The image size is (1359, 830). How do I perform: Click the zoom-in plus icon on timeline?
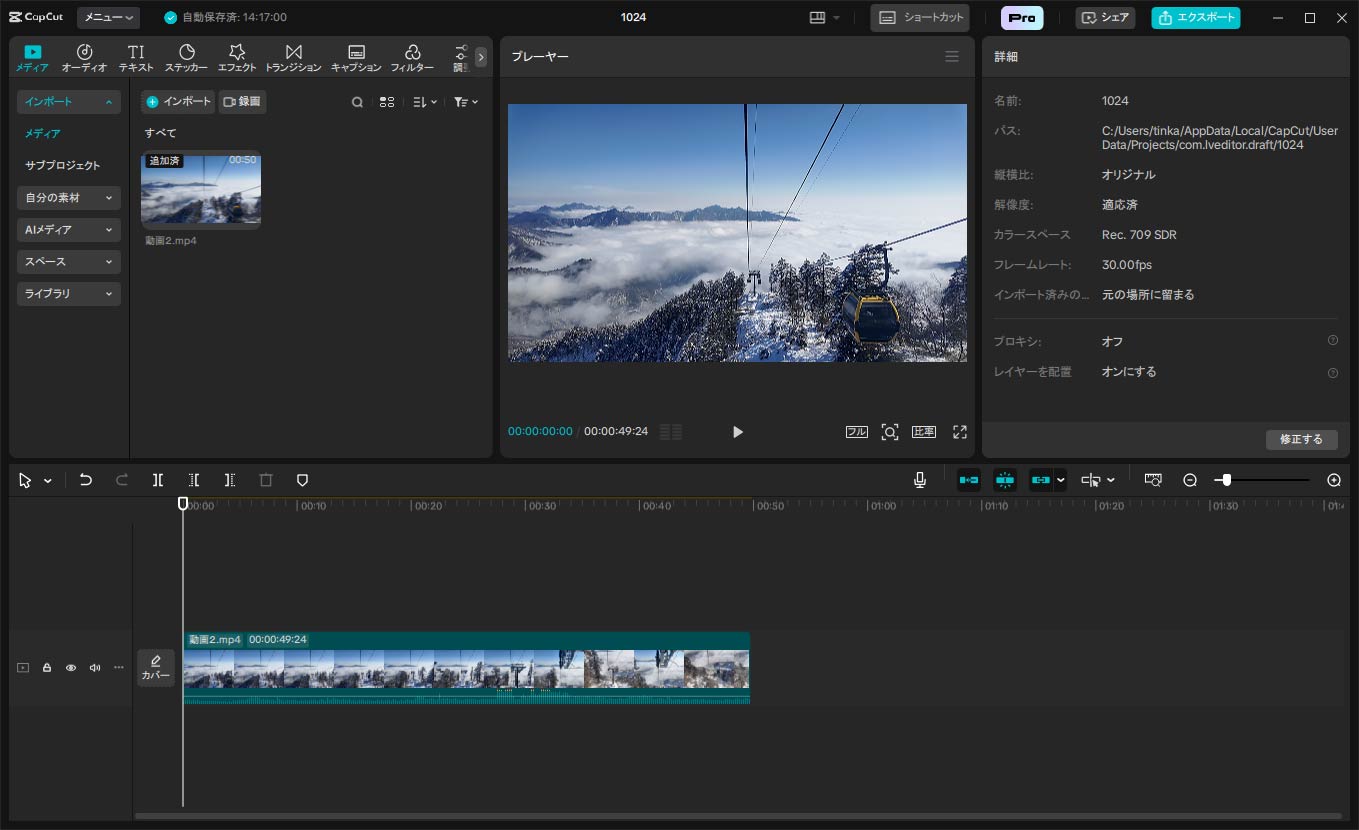tap(1333, 480)
